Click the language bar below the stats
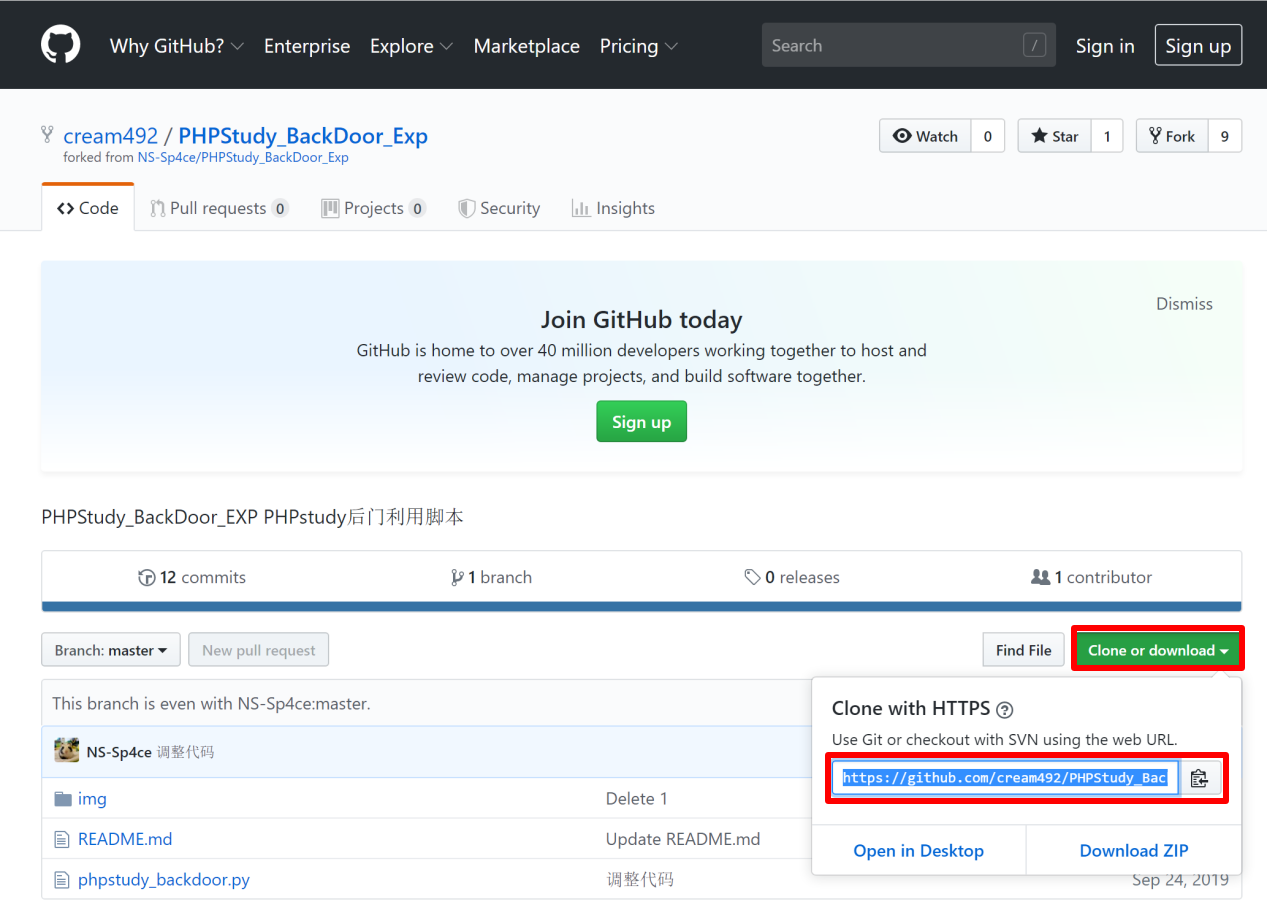The image size is (1267, 910). [641, 607]
